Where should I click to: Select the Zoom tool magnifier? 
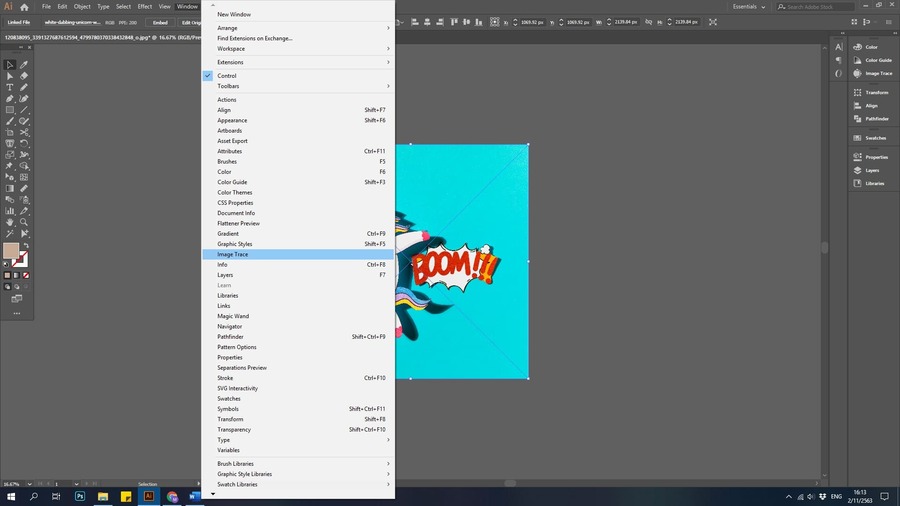pos(24,222)
